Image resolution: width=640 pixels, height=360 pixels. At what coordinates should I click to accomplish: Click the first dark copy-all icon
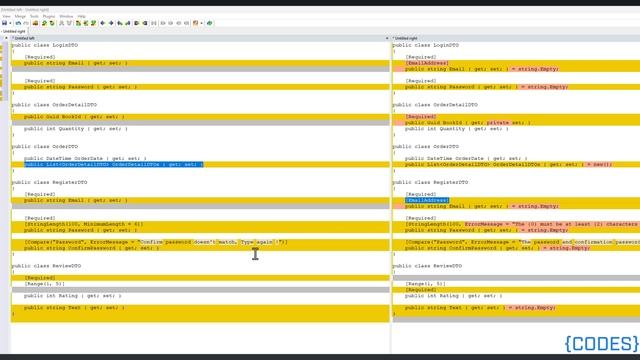pyautogui.click(x=137, y=23)
